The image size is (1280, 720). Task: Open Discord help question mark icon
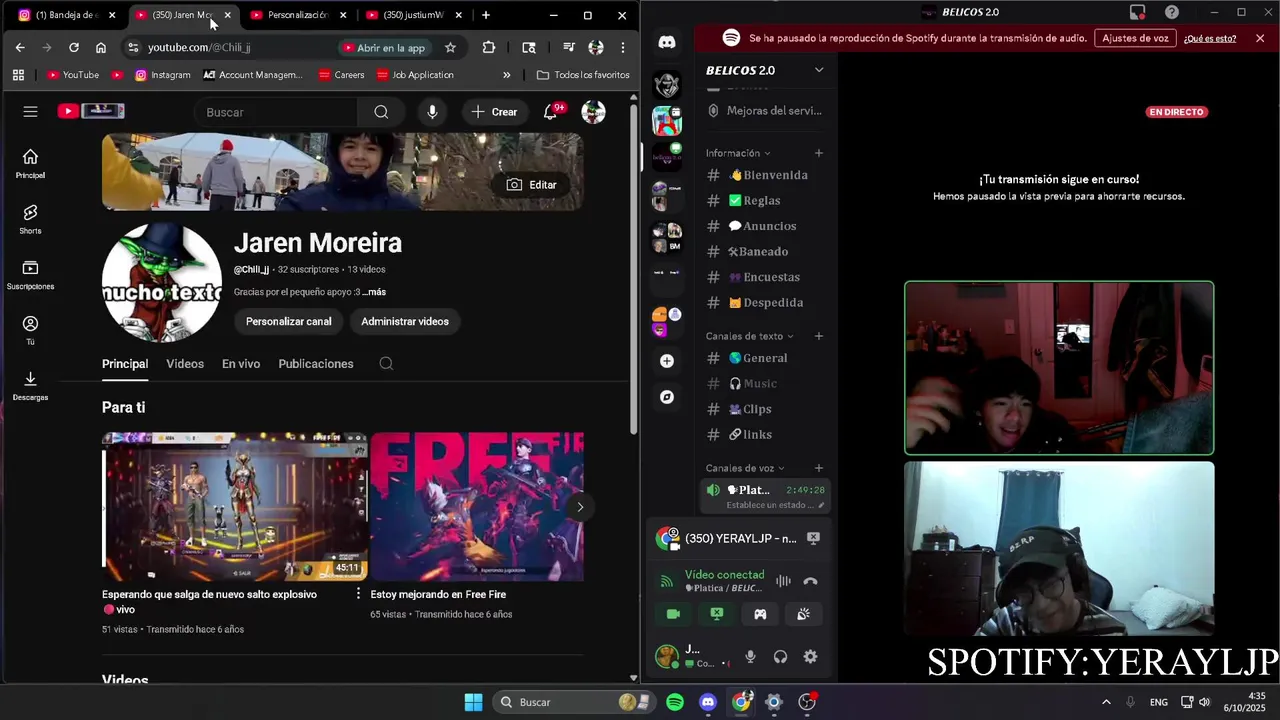coord(1171,12)
